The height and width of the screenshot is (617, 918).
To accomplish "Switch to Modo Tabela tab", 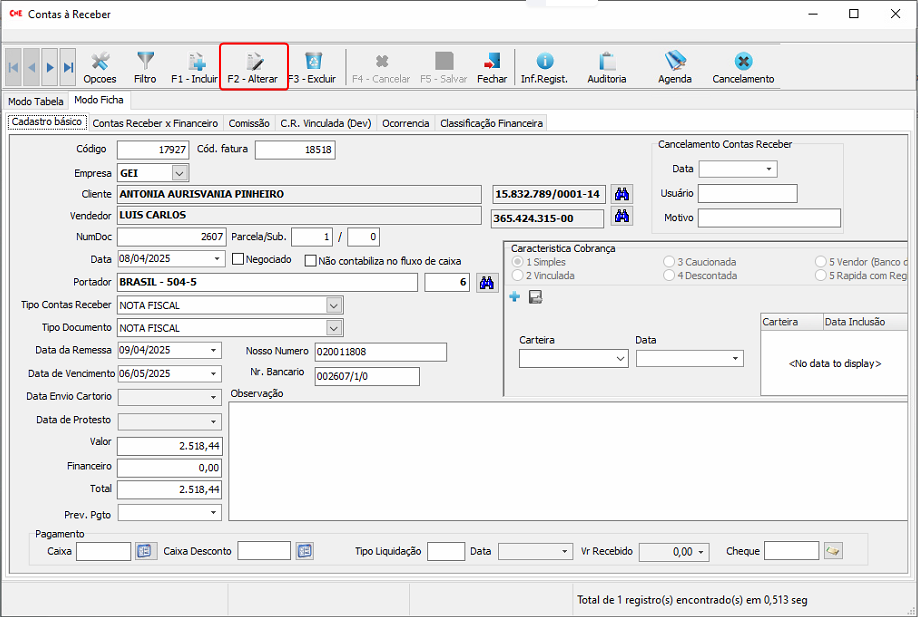I will point(35,101).
